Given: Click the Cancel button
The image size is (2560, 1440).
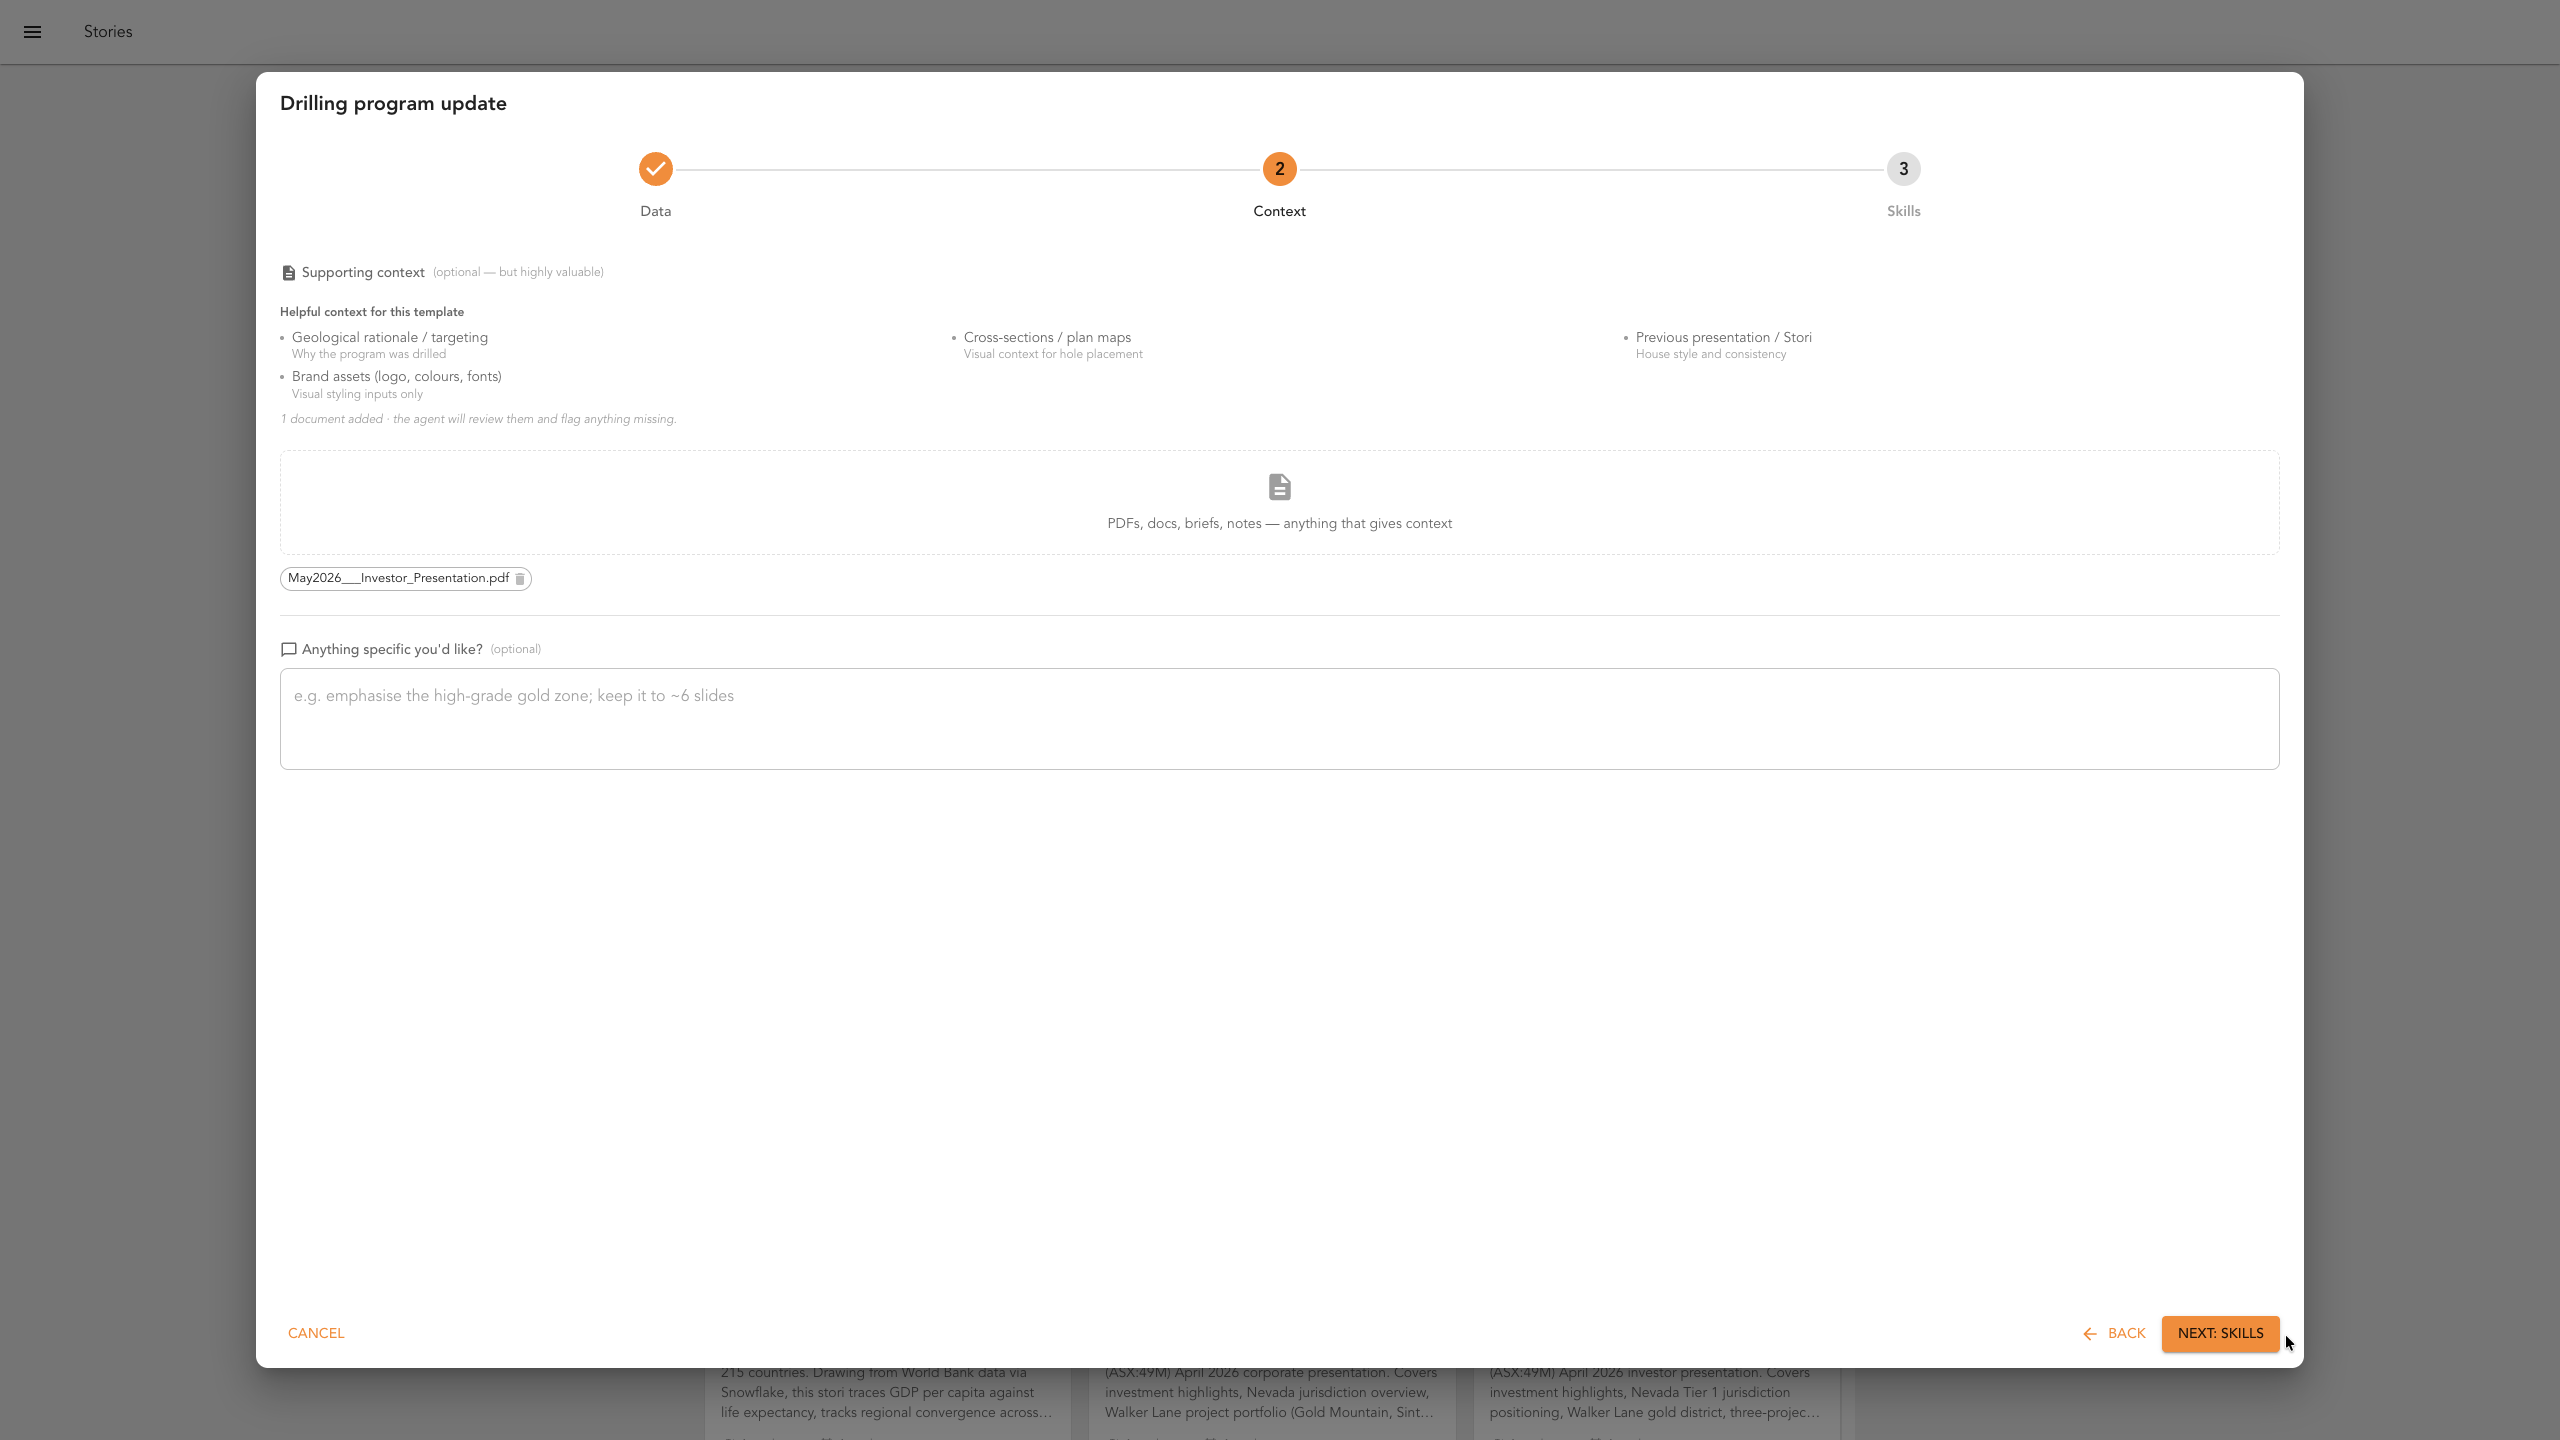Looking at the screenshot, I should 316,1333.
